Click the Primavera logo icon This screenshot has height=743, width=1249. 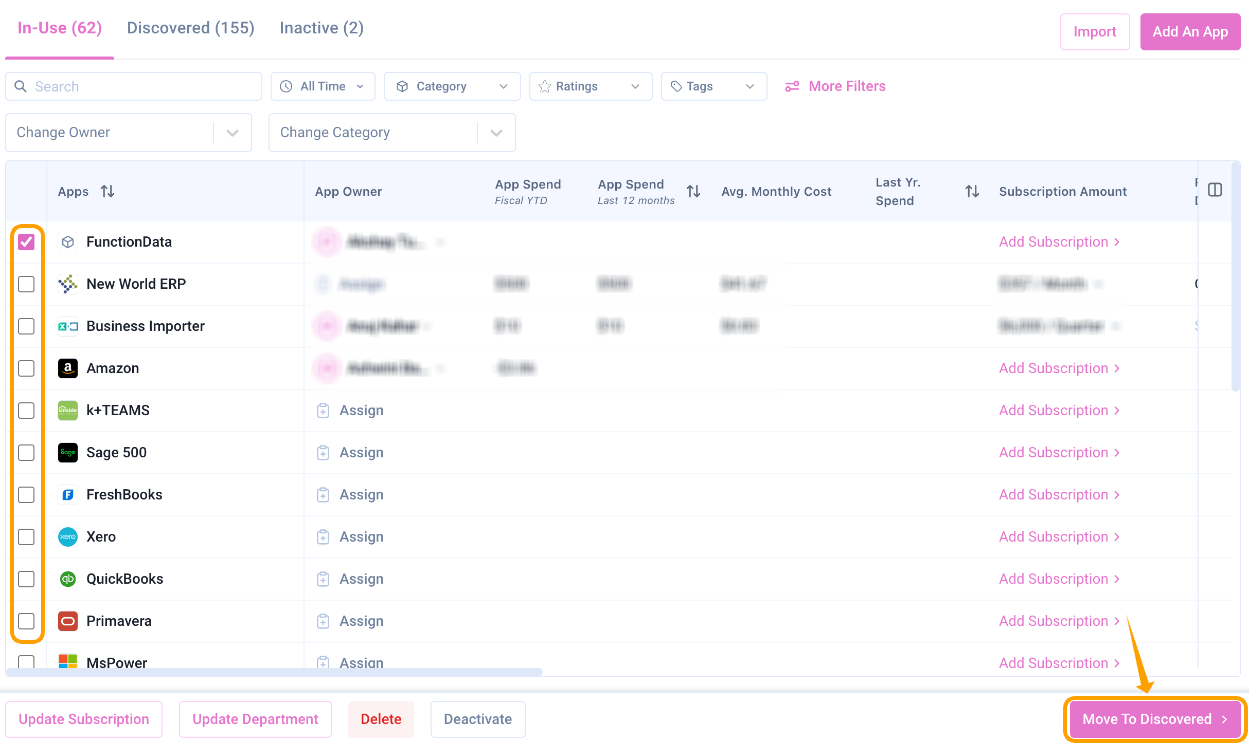tap(68, 620)
